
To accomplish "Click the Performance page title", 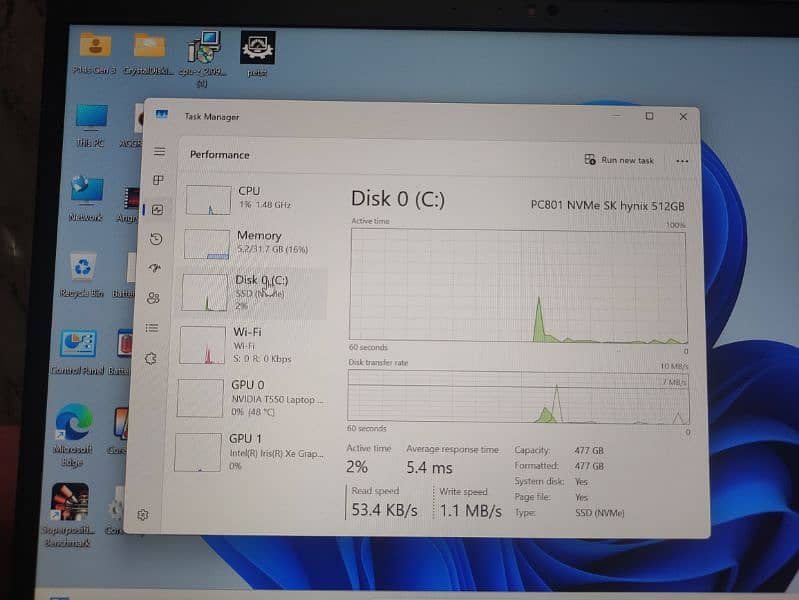I will pos(220,155).
